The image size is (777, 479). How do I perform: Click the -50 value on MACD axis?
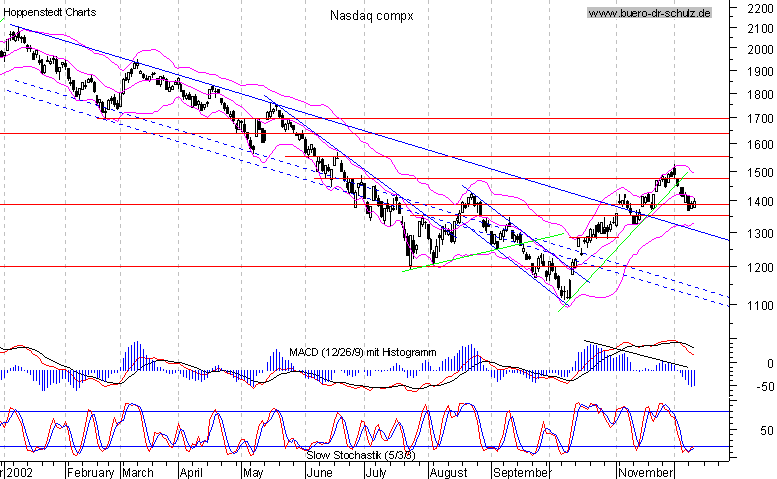pyautogui.click(x=763, y=386)
